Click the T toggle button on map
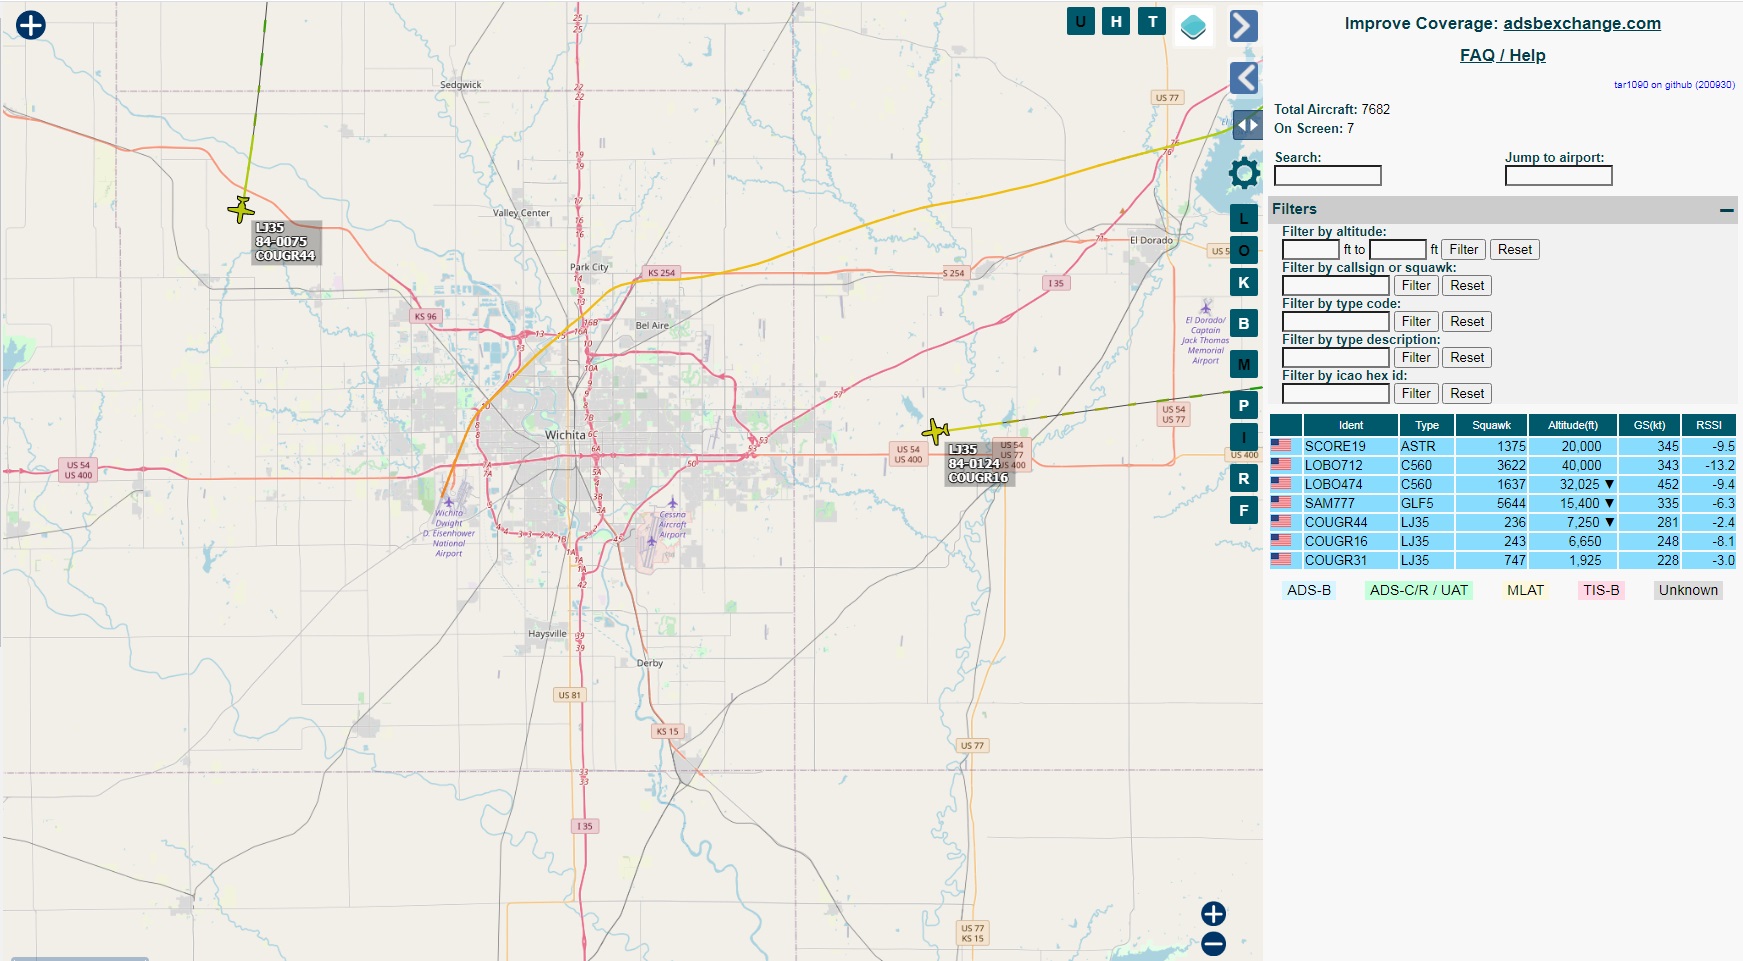 coord(1152,21)
